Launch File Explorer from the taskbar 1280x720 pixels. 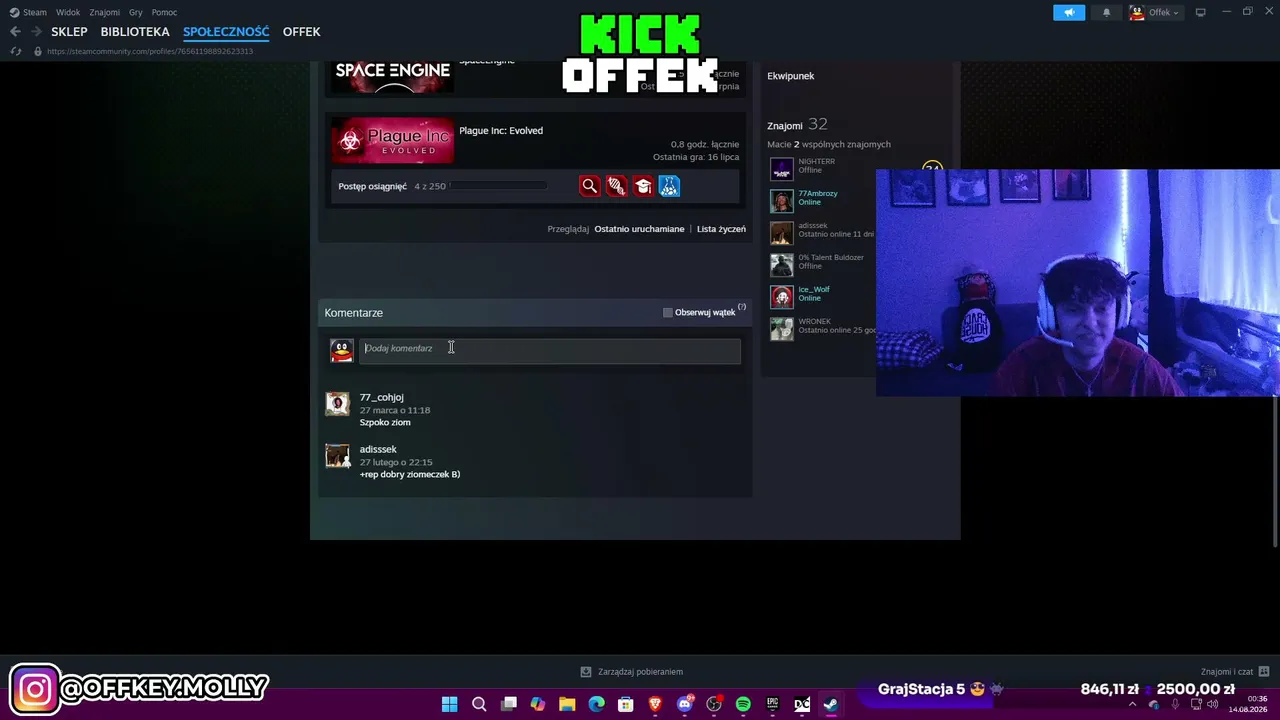coord(567,704)
